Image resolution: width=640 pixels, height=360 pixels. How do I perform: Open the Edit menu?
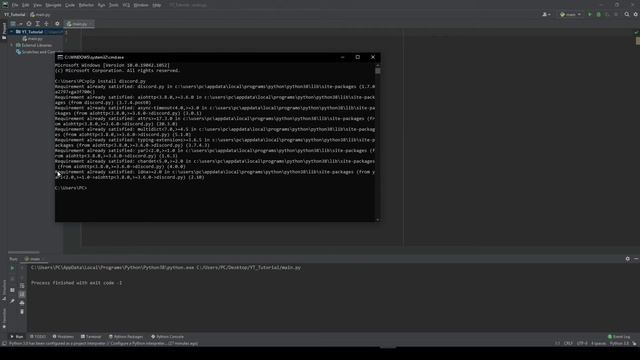point(25,5)
